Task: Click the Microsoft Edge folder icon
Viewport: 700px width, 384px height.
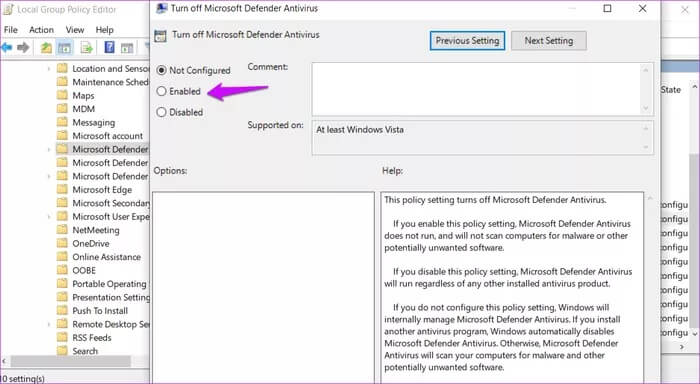Action: (62, 189)
